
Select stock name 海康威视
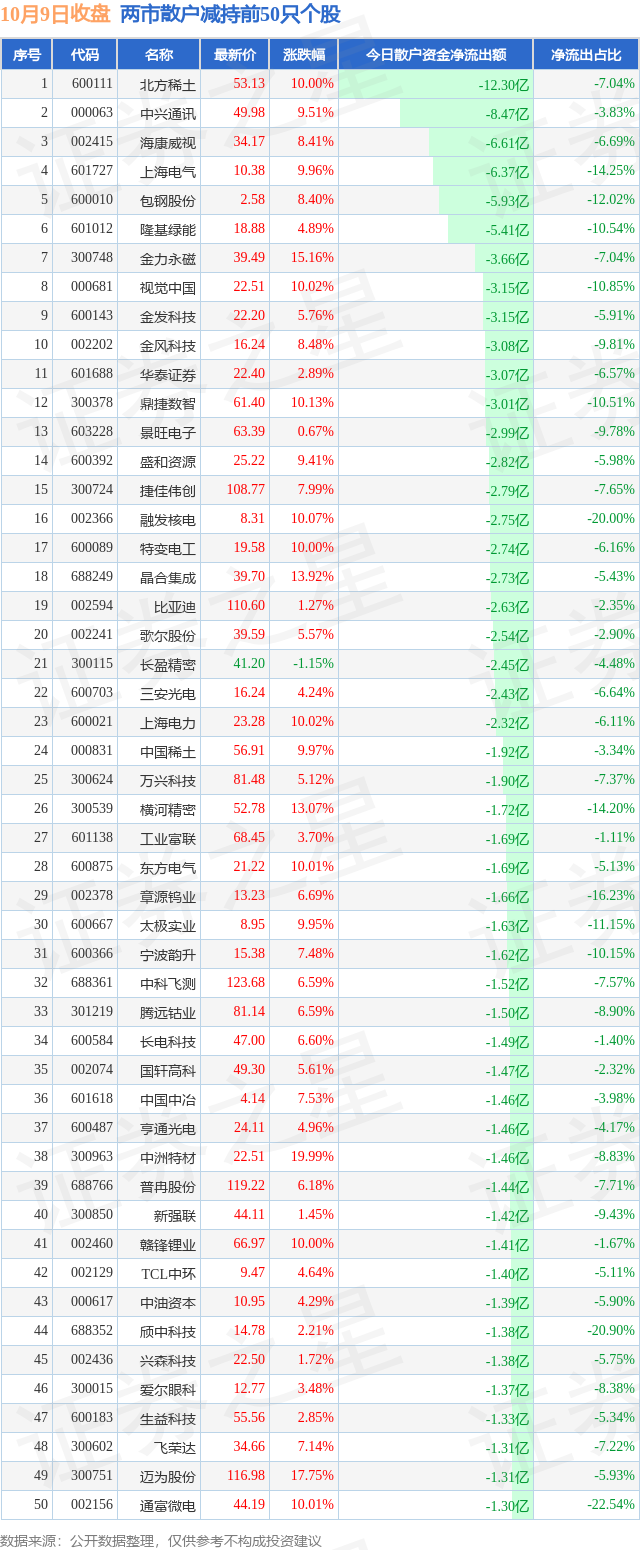[168, 142]
